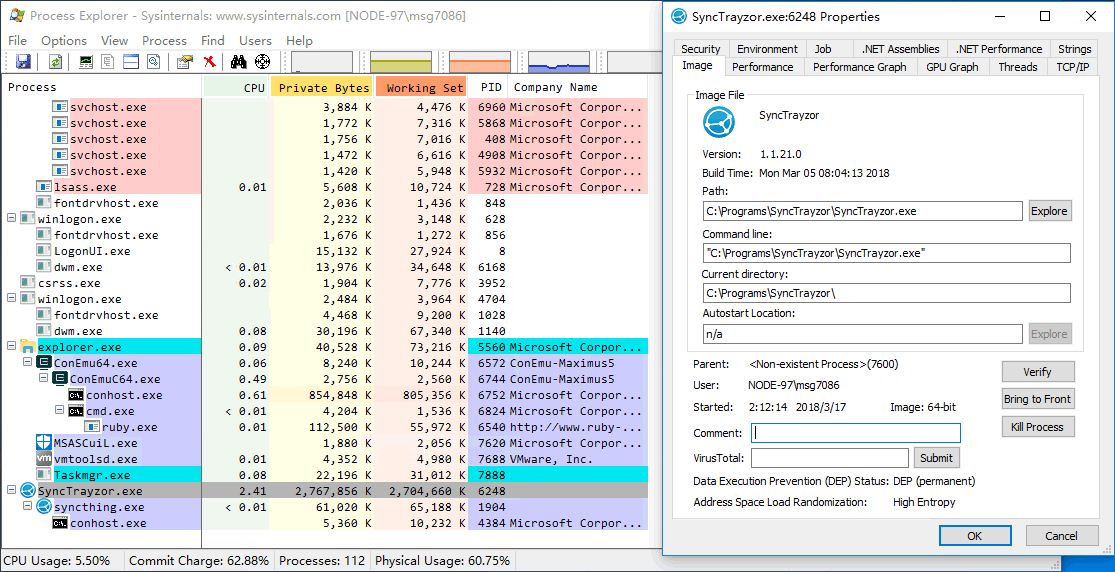Click the Taskmgr.exe process icon

[x=44, y=475]
